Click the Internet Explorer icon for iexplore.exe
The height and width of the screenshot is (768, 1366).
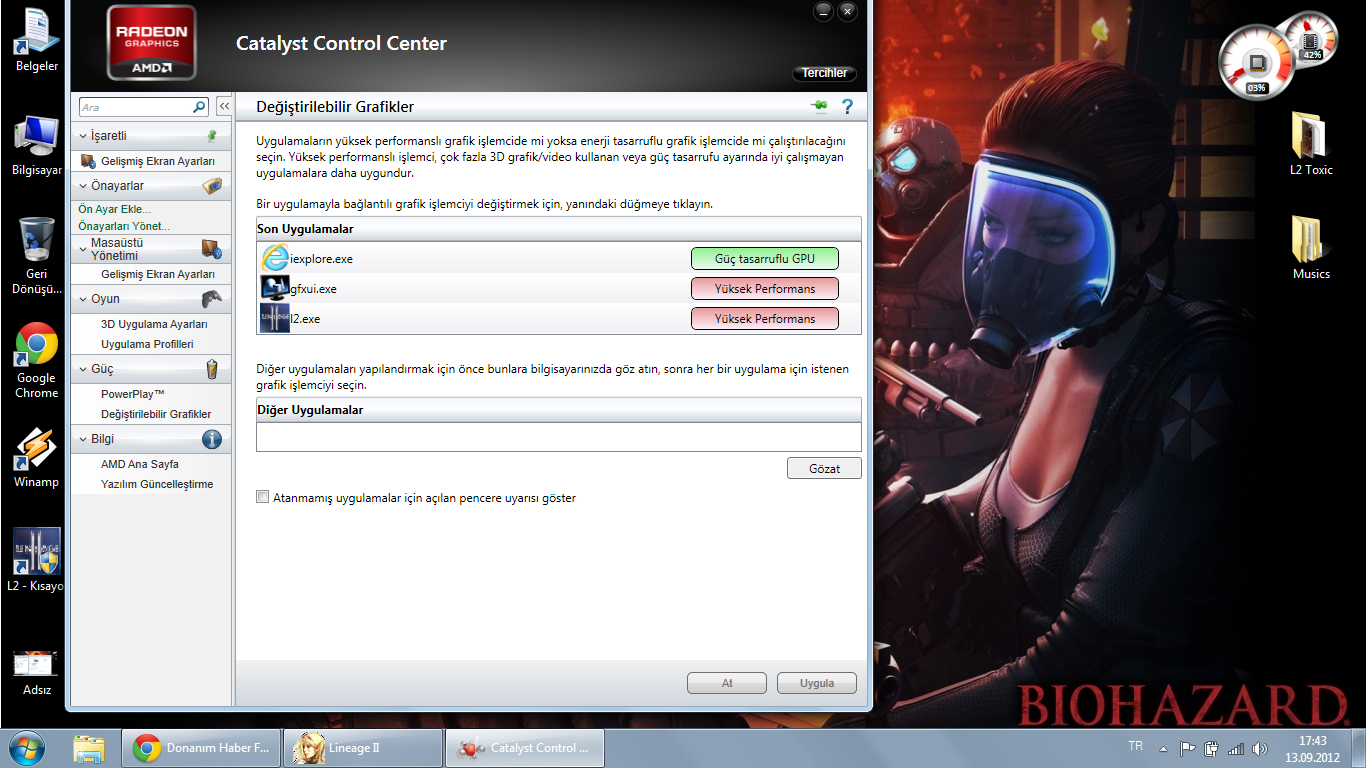(275, 259)
